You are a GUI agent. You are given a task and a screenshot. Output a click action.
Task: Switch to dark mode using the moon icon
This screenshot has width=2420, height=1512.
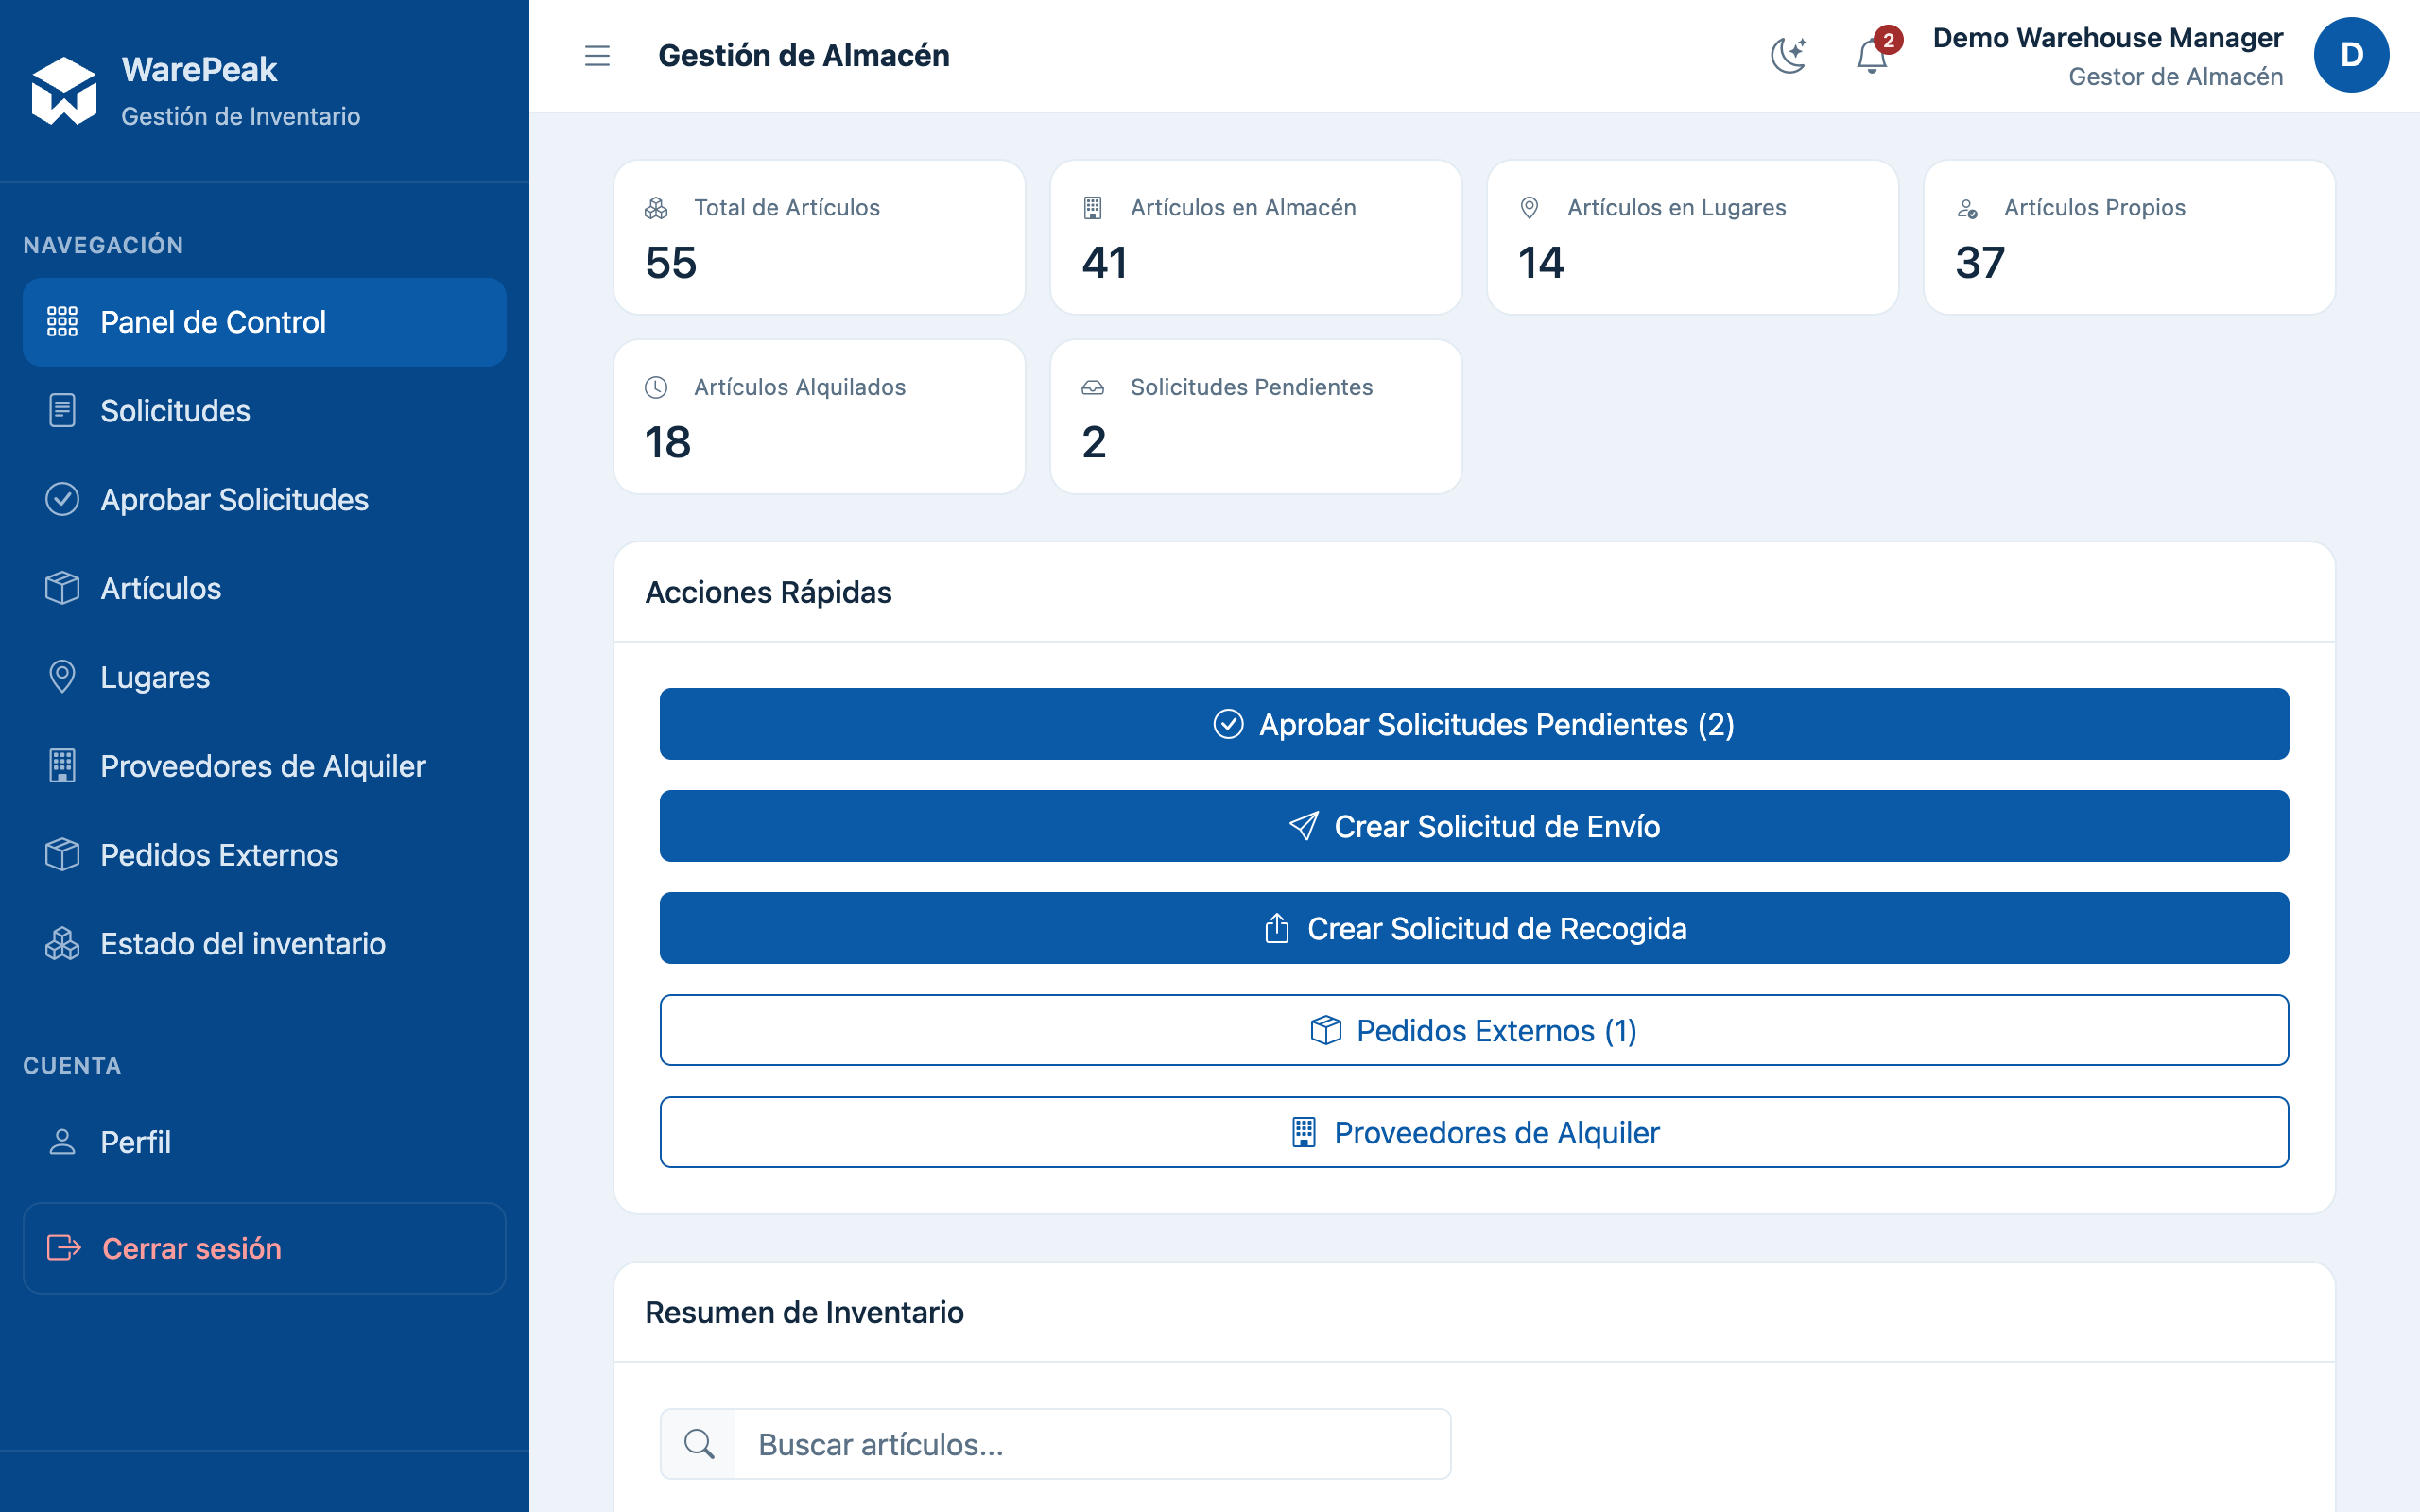point(1788,55)
